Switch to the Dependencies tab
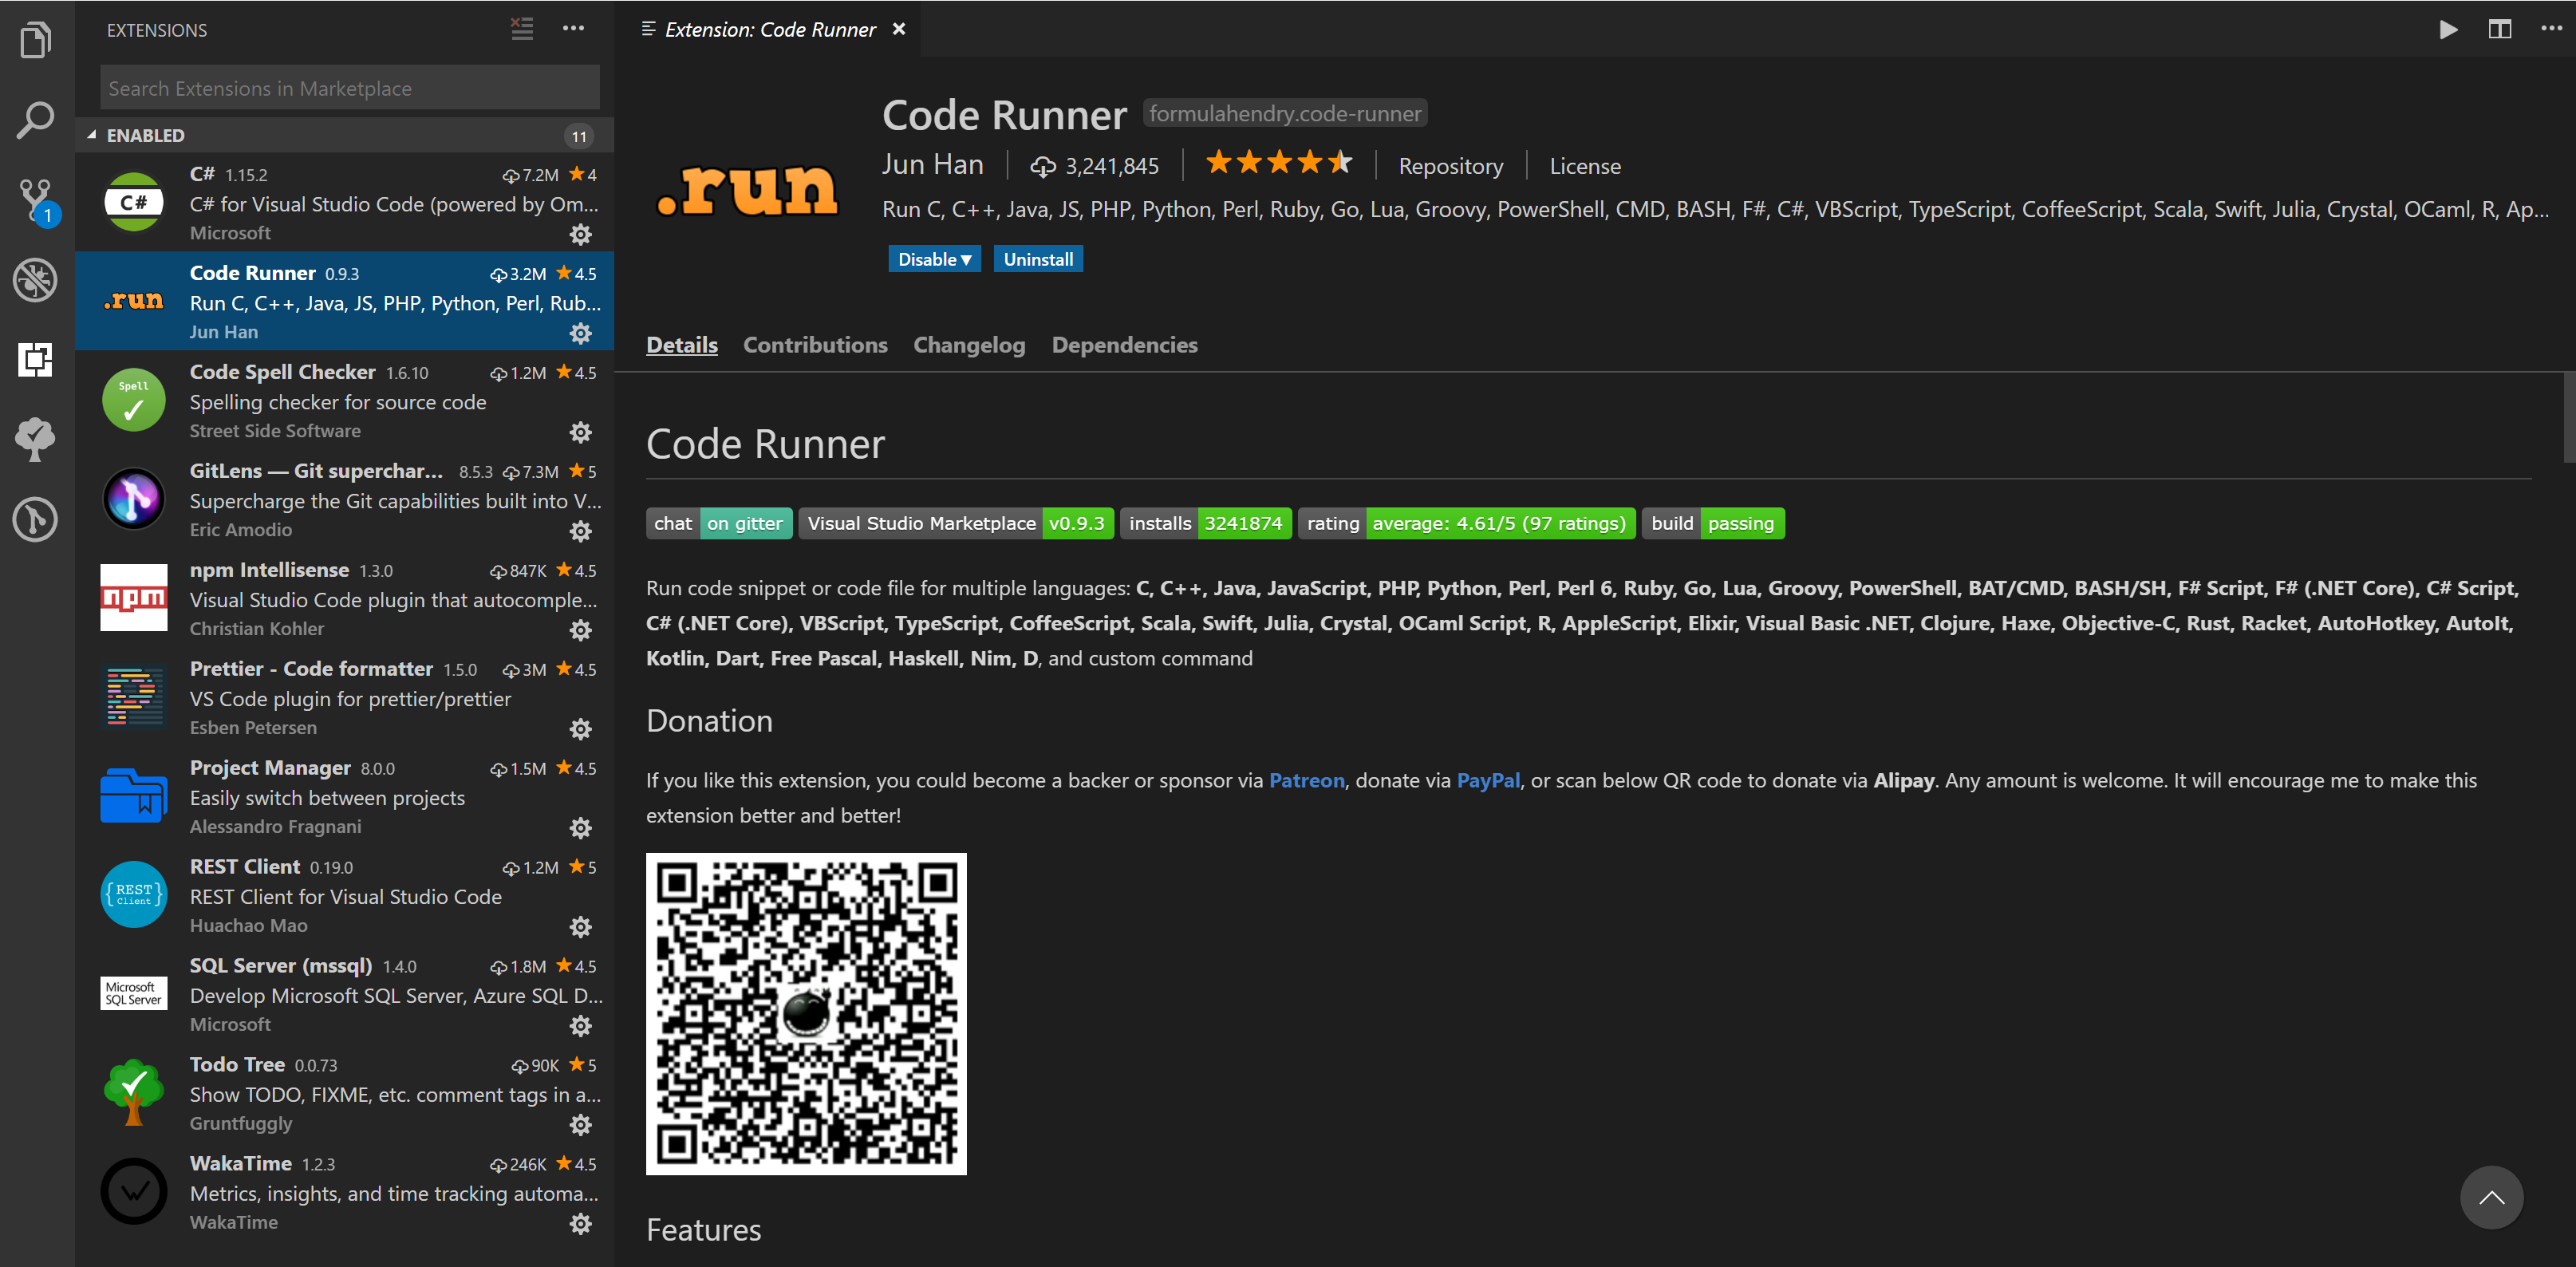2576x1267 pixels. 1124,345
